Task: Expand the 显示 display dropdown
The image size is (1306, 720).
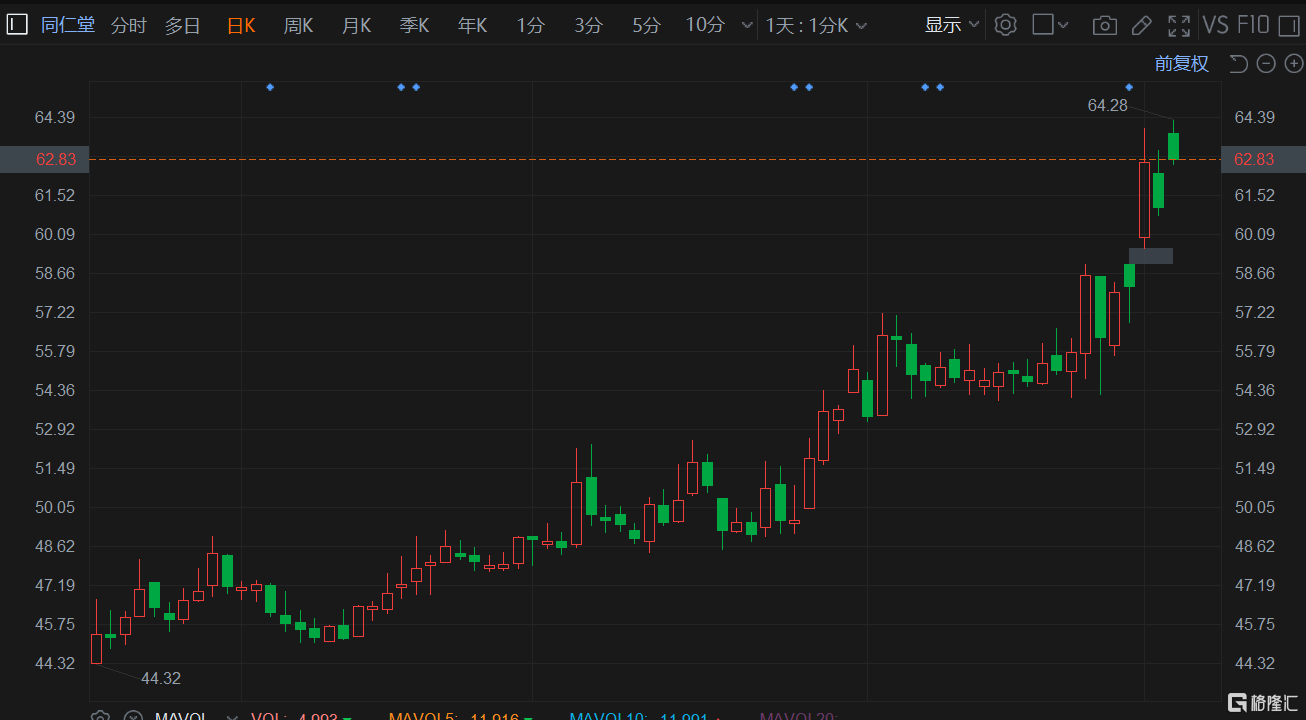Action: coord(952,25)
